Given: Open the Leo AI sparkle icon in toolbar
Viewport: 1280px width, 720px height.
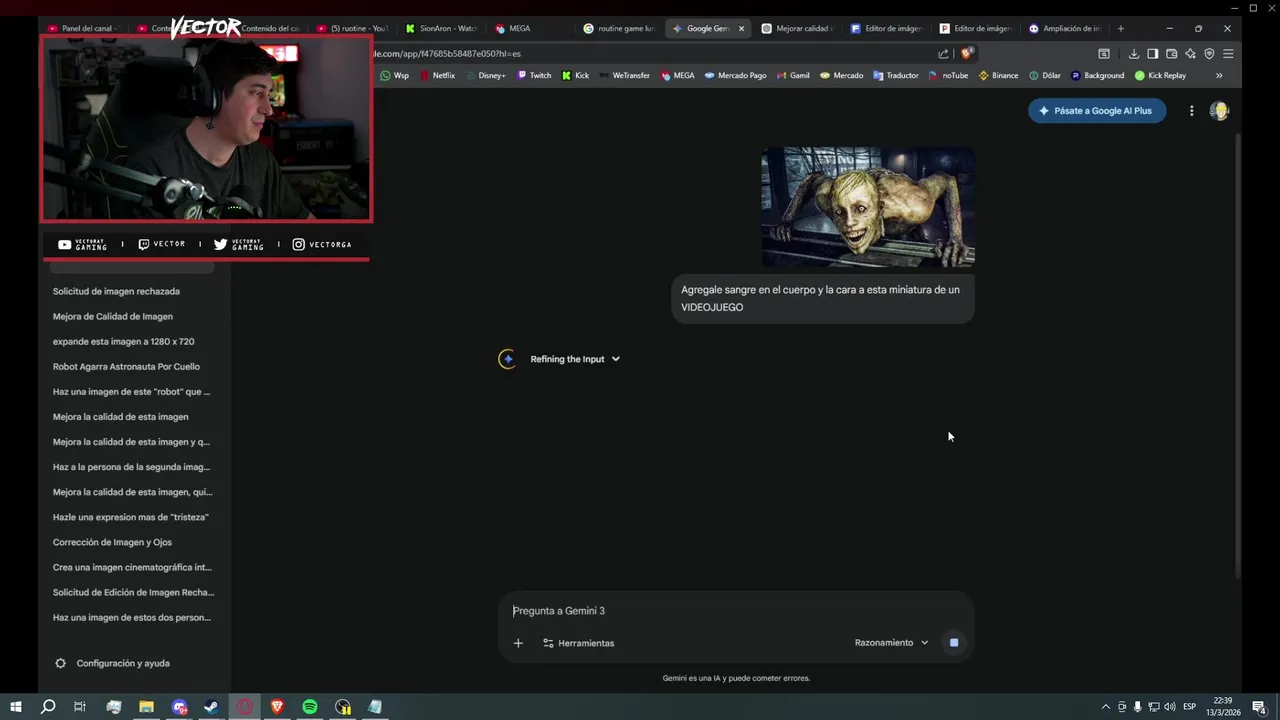Looking at the screenshot, I should [1190, 54].
